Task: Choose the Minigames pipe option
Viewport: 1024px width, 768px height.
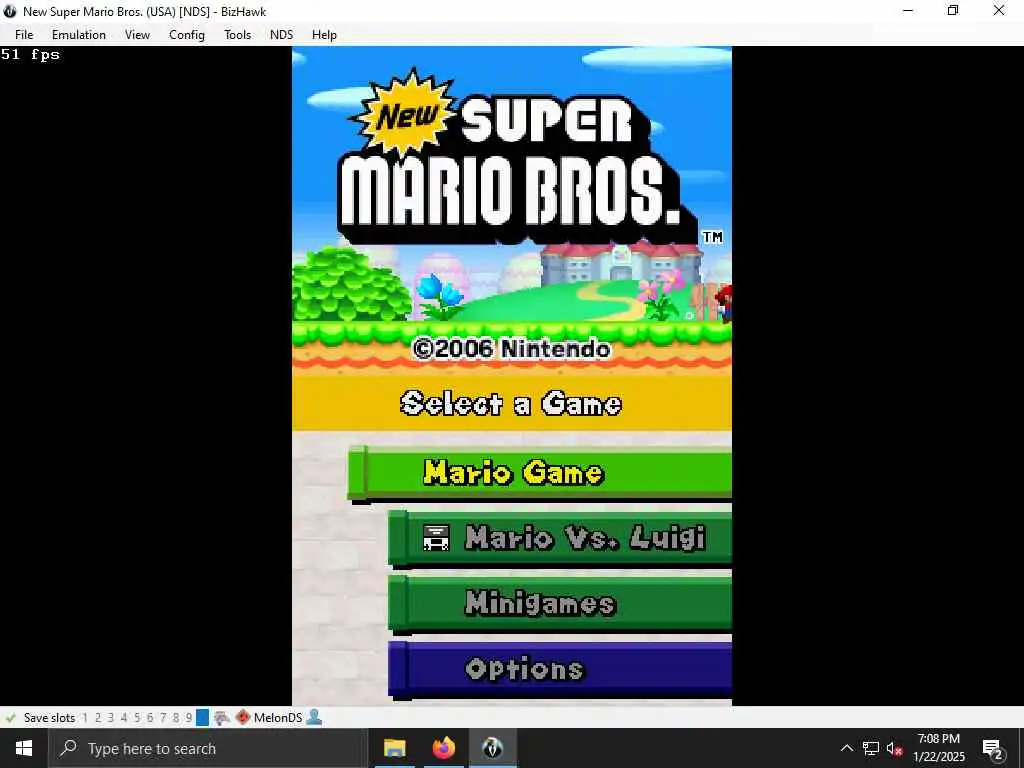Action: pyautogui.click(x=560, y=603)
